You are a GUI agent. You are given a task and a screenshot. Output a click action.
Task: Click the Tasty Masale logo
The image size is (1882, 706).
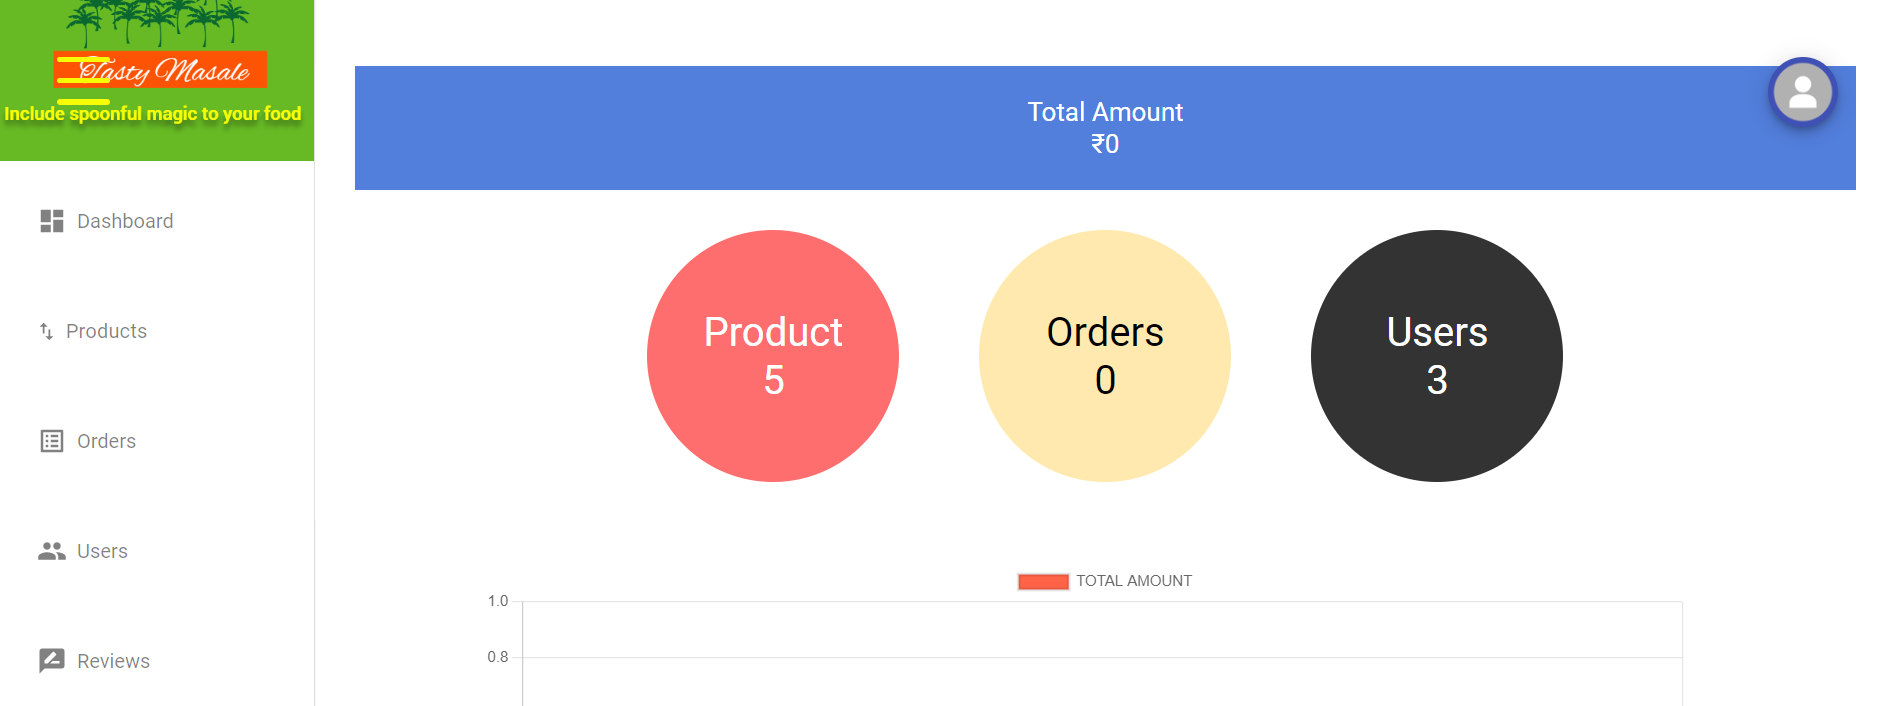[x=160, y=70]
